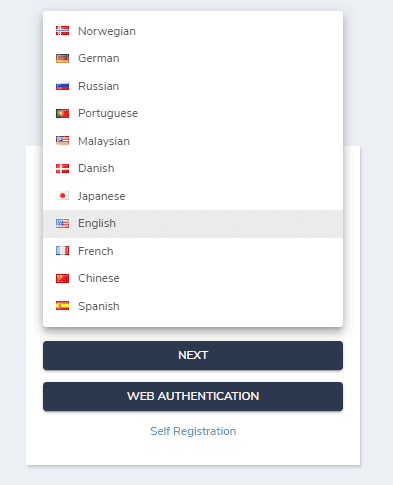This screenshot has width=393, height=485.
Task: Click the Japanese flag icon
Action: click(x=62, y=196)
